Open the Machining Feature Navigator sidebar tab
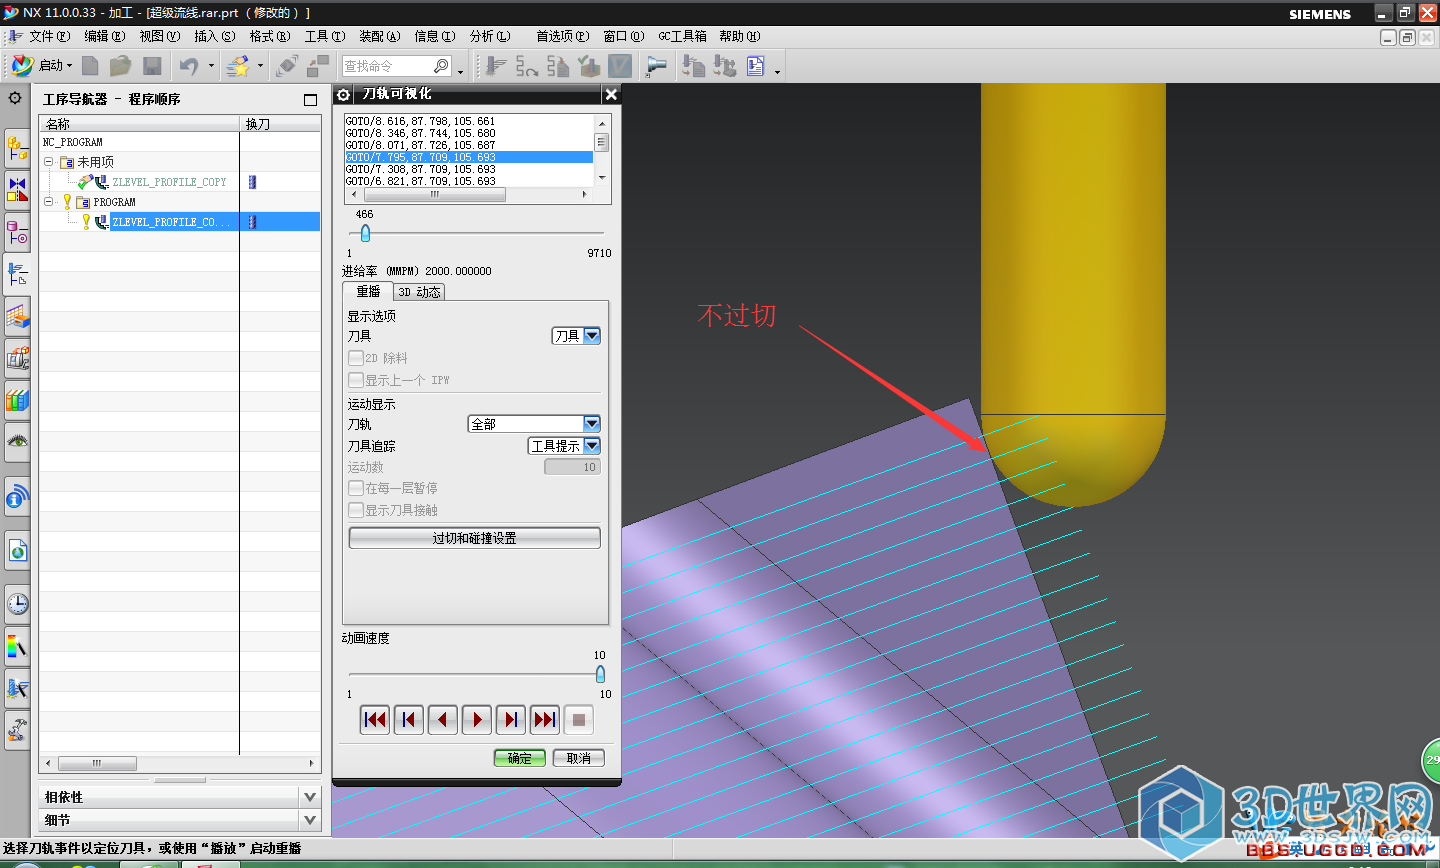This screenshot has height=868, width=1440. 17,316
